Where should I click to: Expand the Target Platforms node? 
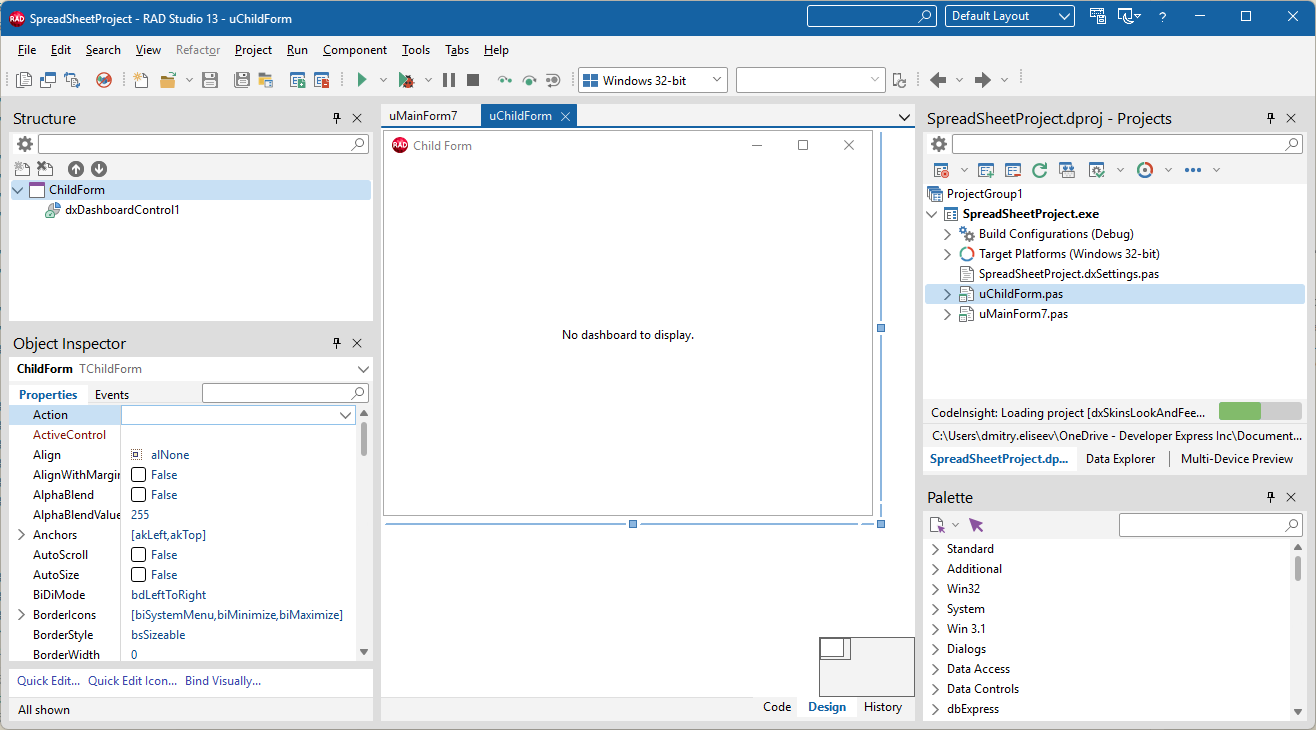(948, 254)
